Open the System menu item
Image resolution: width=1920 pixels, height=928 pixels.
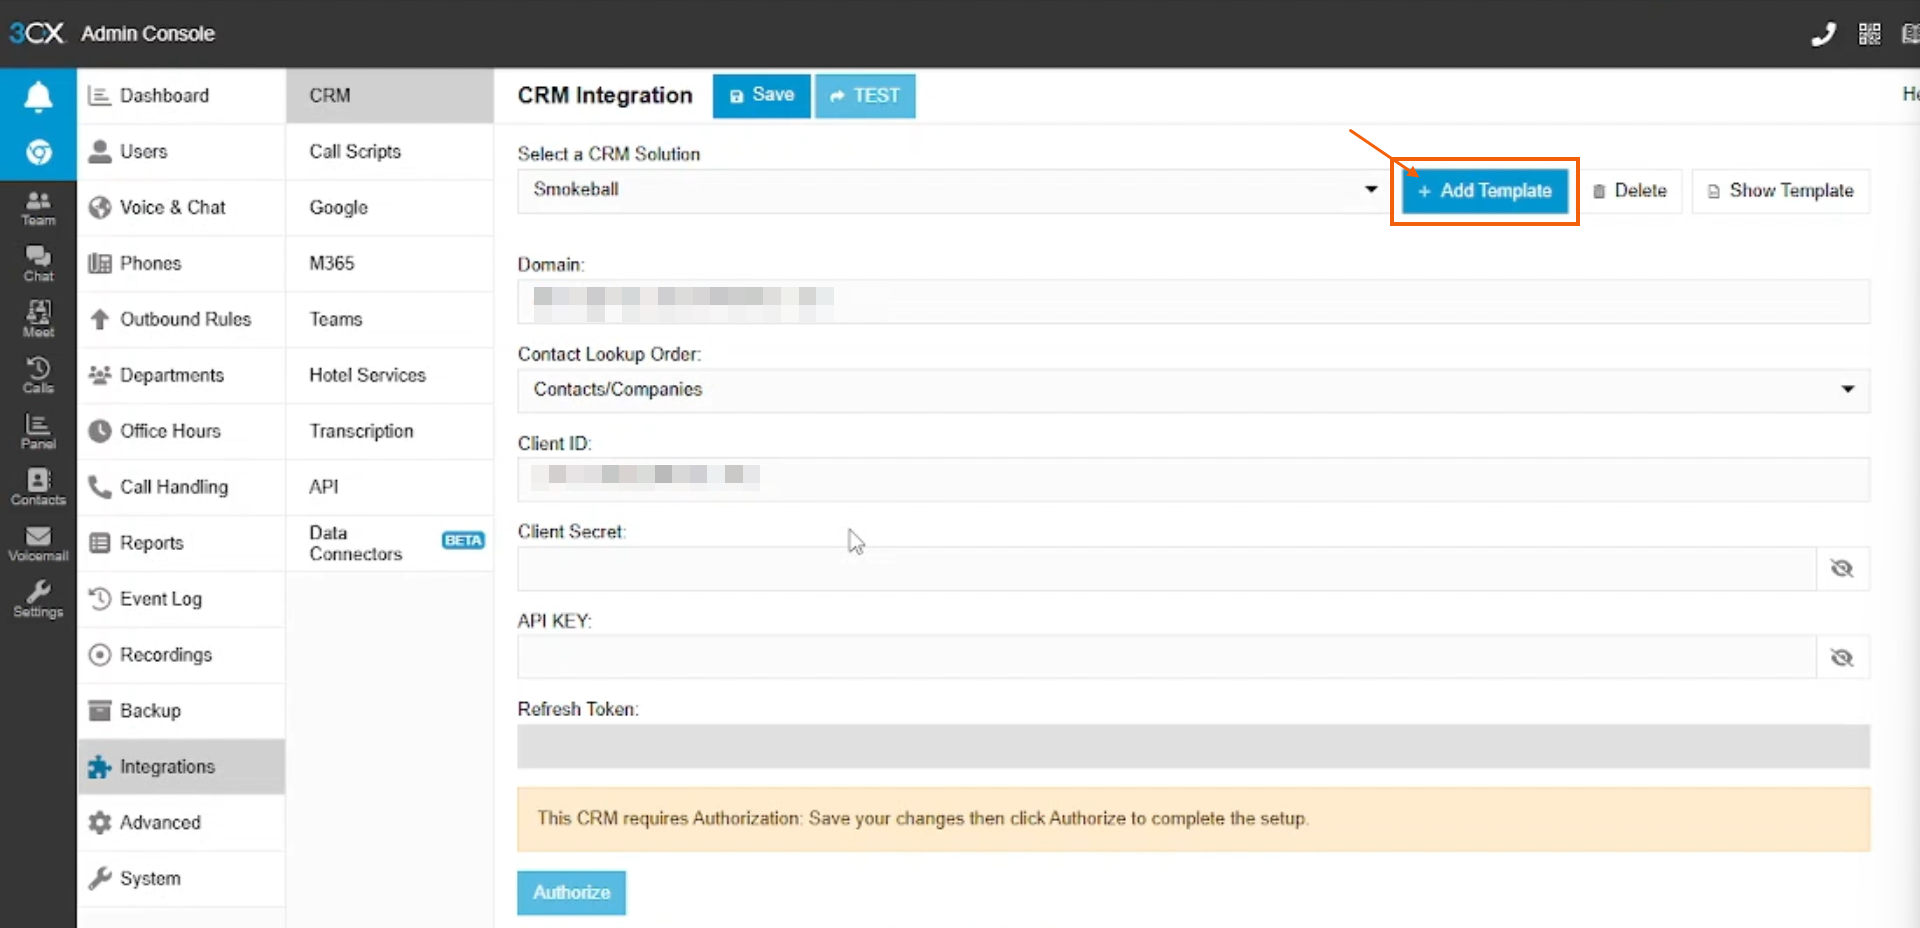point(181,879)
